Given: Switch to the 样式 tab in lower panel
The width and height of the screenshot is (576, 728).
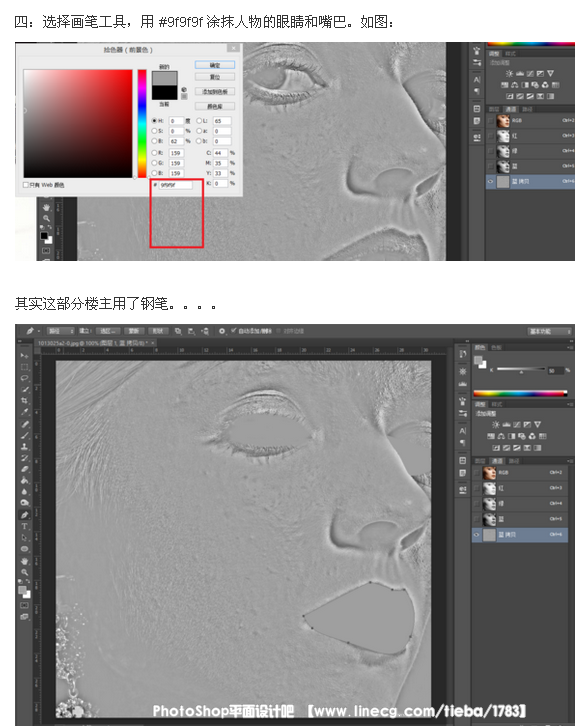Looking at the screenshot, I should (x=497, y=404).
